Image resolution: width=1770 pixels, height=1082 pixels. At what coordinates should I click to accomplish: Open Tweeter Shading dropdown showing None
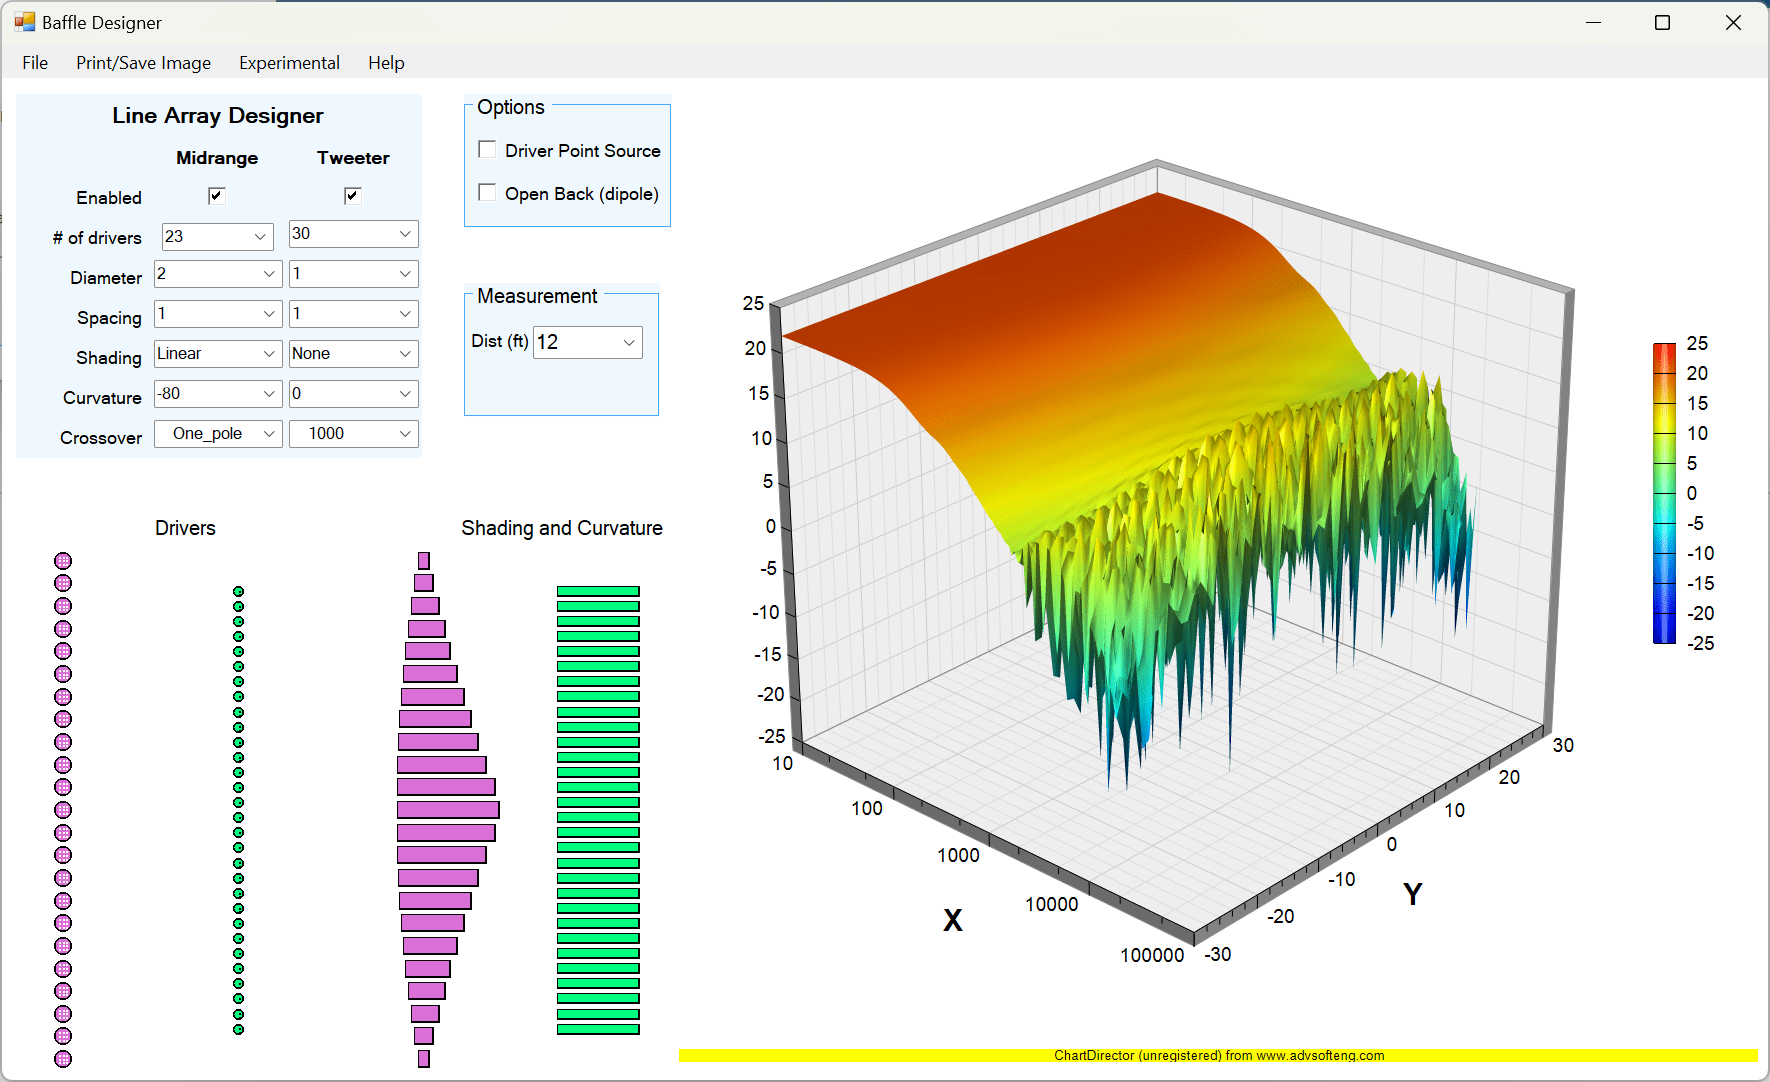coord(353,354)
